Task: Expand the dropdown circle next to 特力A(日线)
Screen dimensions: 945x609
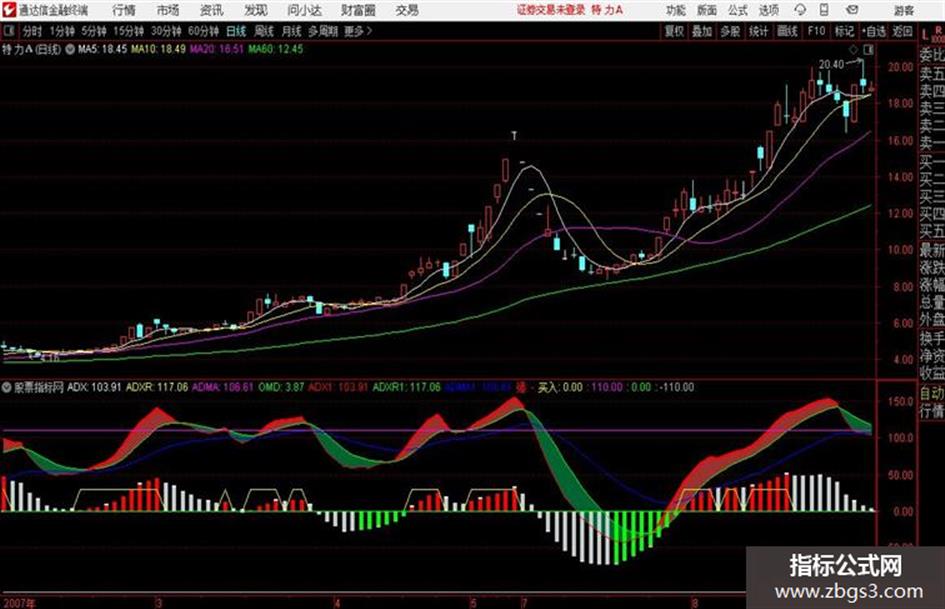Action: [x=70, y=49]
